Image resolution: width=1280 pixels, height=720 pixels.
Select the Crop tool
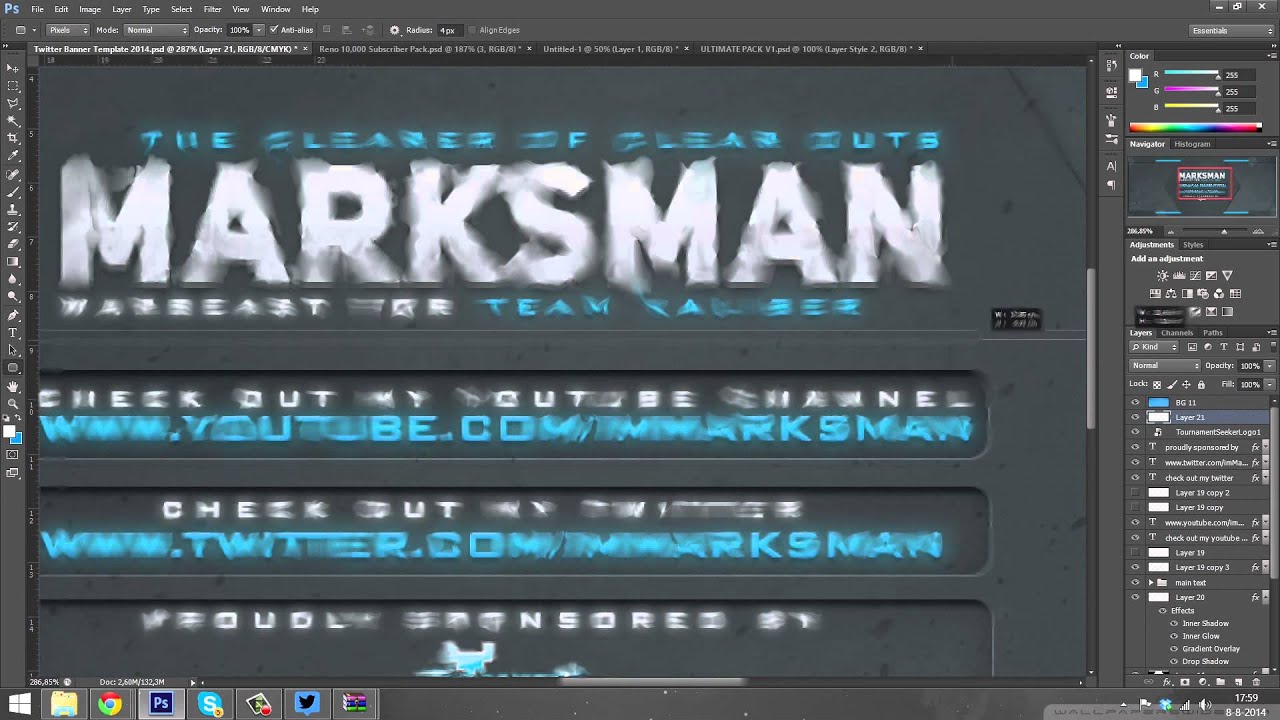tap(13, 138)
